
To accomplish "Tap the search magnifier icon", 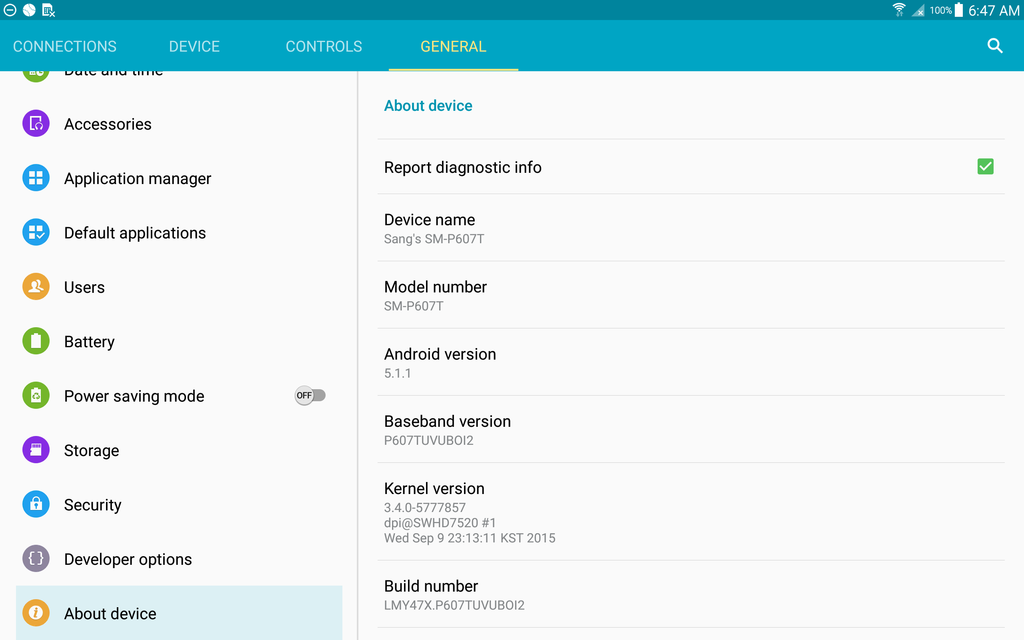I will pyautogui.click(x=994, y=46).
